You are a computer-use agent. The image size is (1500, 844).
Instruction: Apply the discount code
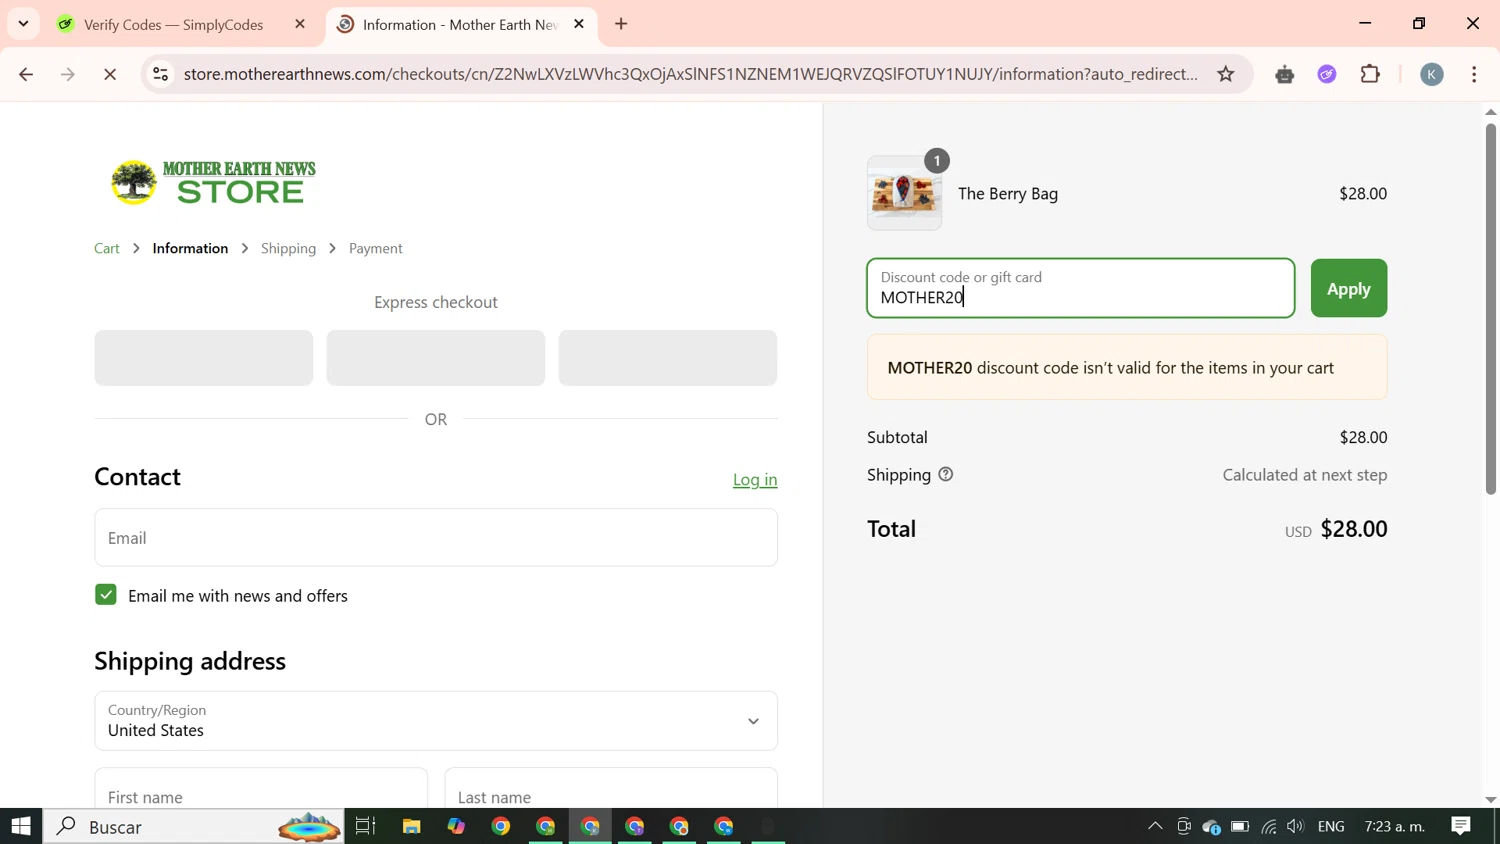coord(1349,288)
